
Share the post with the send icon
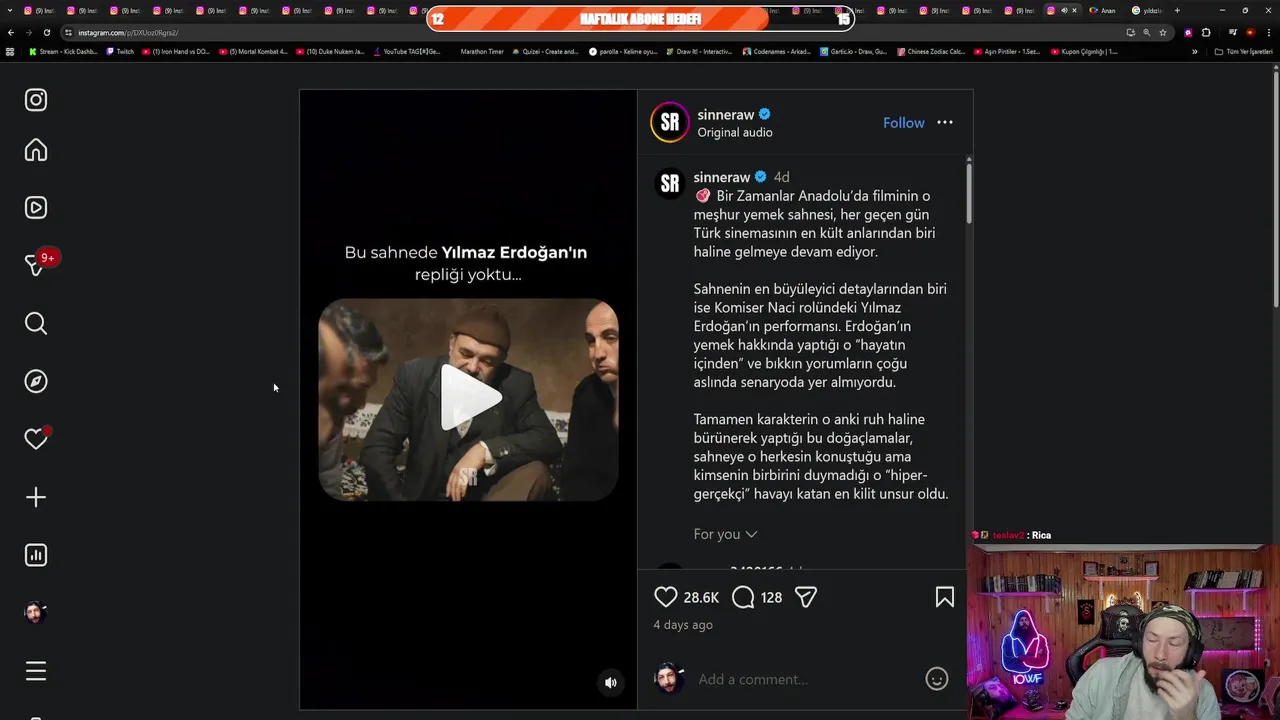point(806,597)
